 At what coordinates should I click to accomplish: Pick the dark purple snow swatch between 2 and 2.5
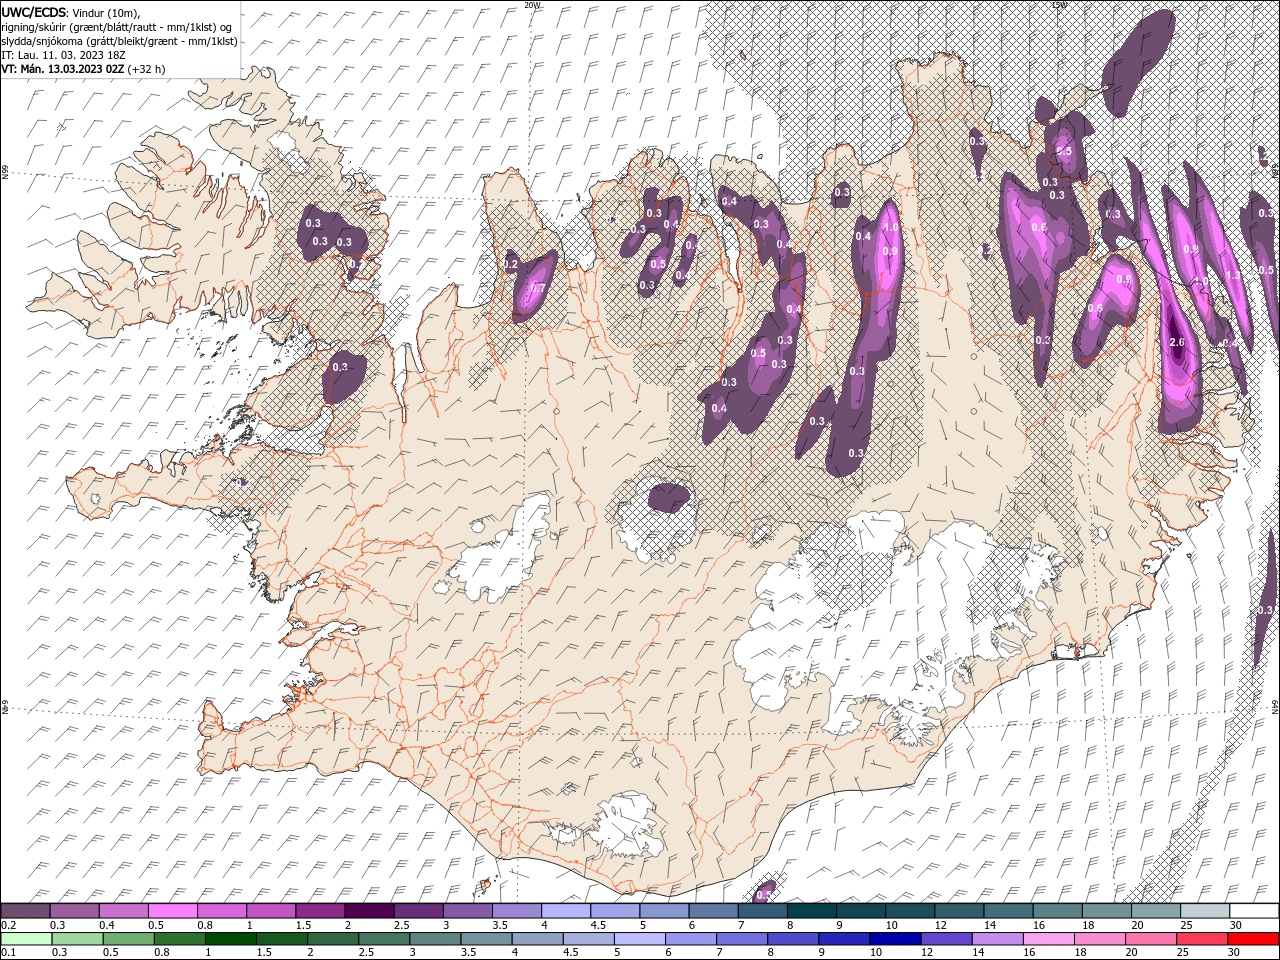point(368,911)
